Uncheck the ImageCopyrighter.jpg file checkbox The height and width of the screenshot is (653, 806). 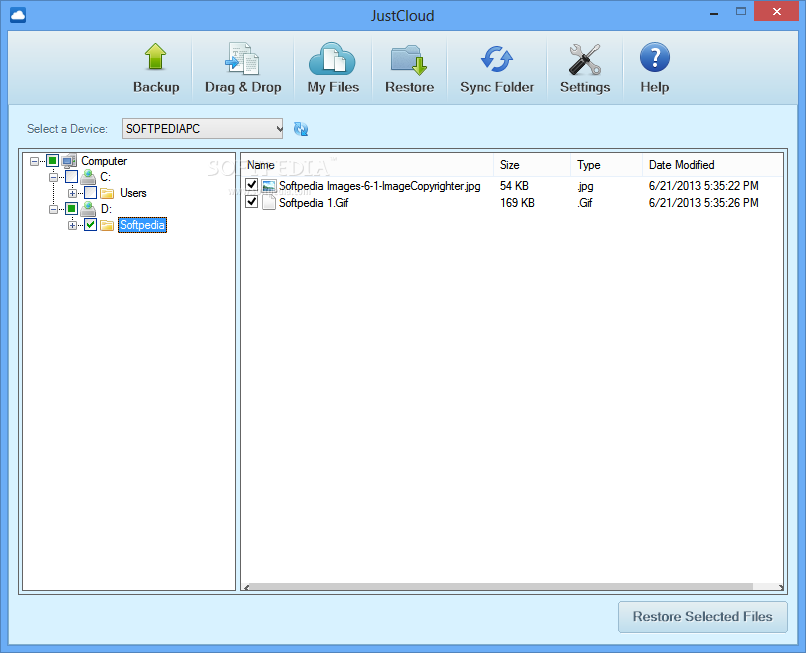(x=251, y=185)
